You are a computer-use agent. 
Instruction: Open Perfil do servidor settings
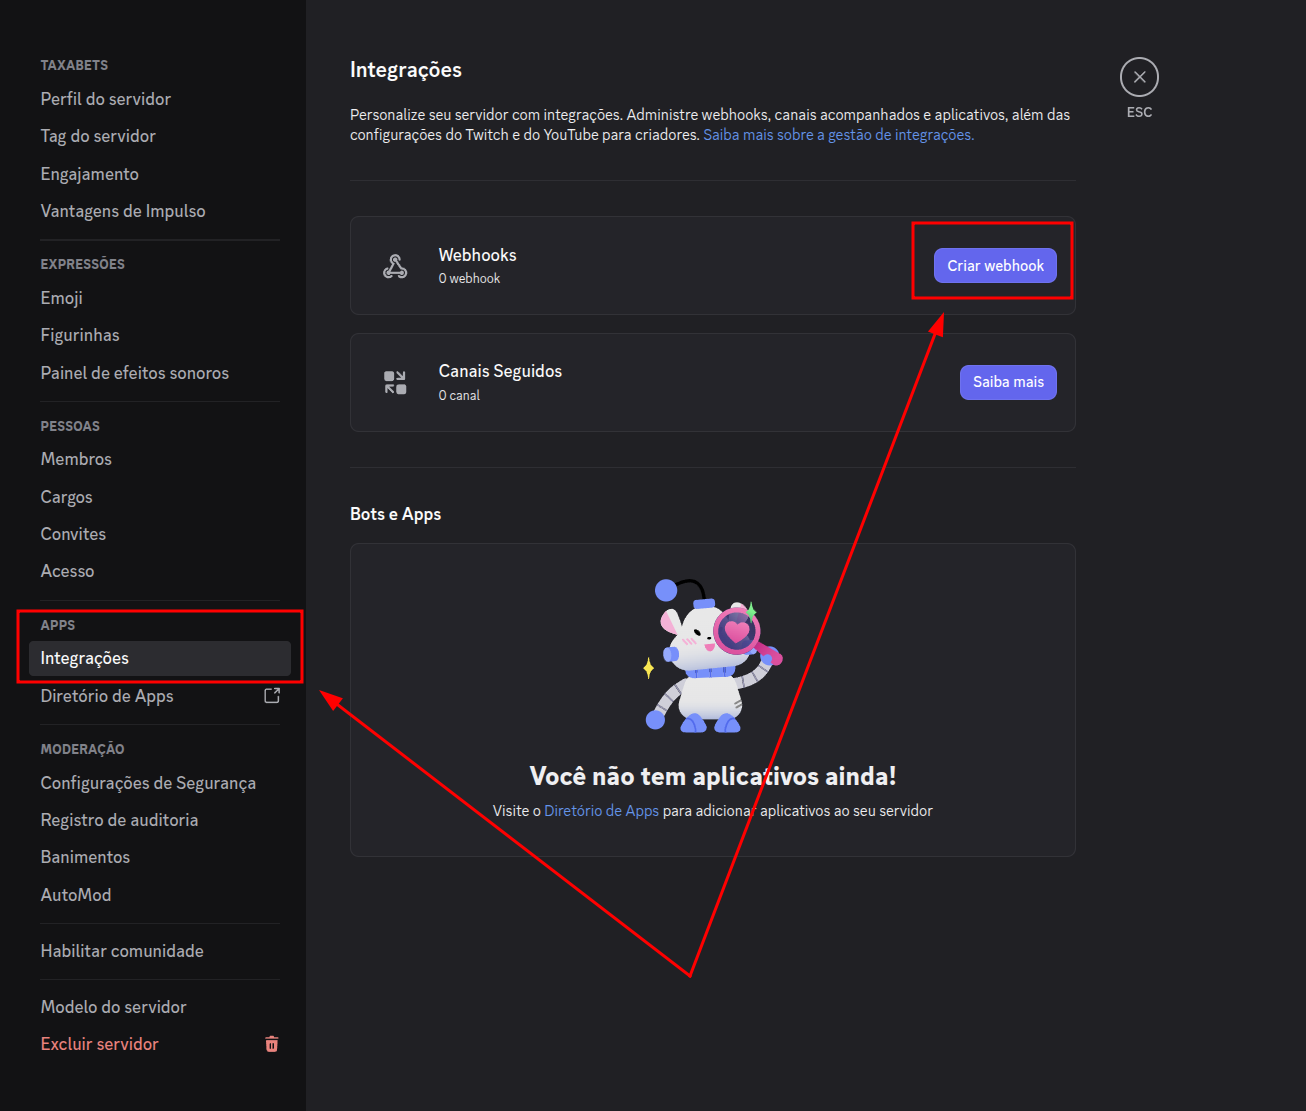[105, 99]
